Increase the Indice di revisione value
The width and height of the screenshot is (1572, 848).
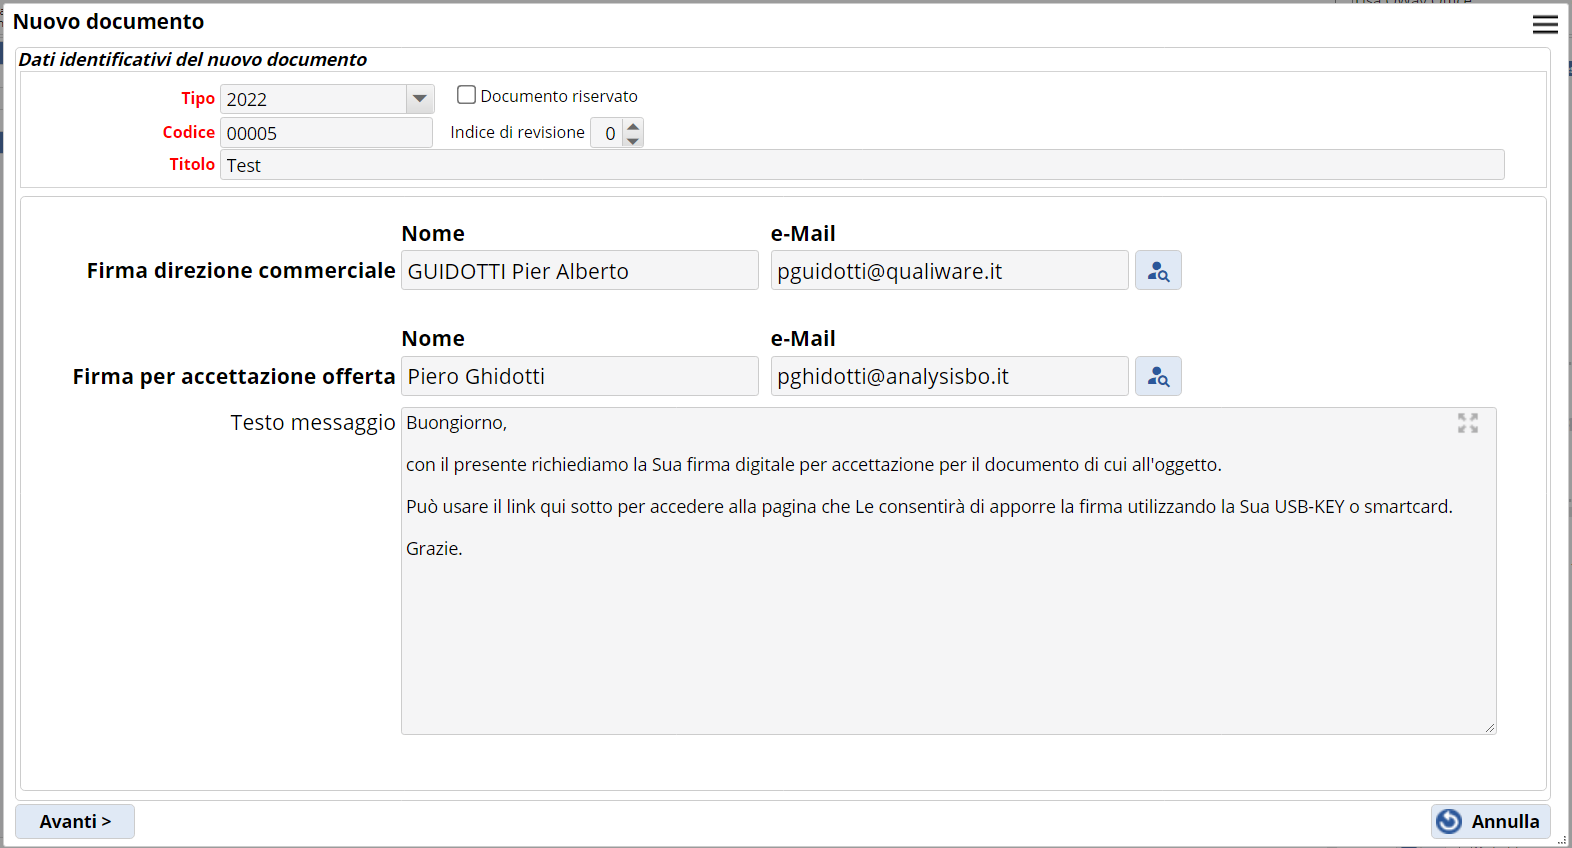[x=633, y=126]
